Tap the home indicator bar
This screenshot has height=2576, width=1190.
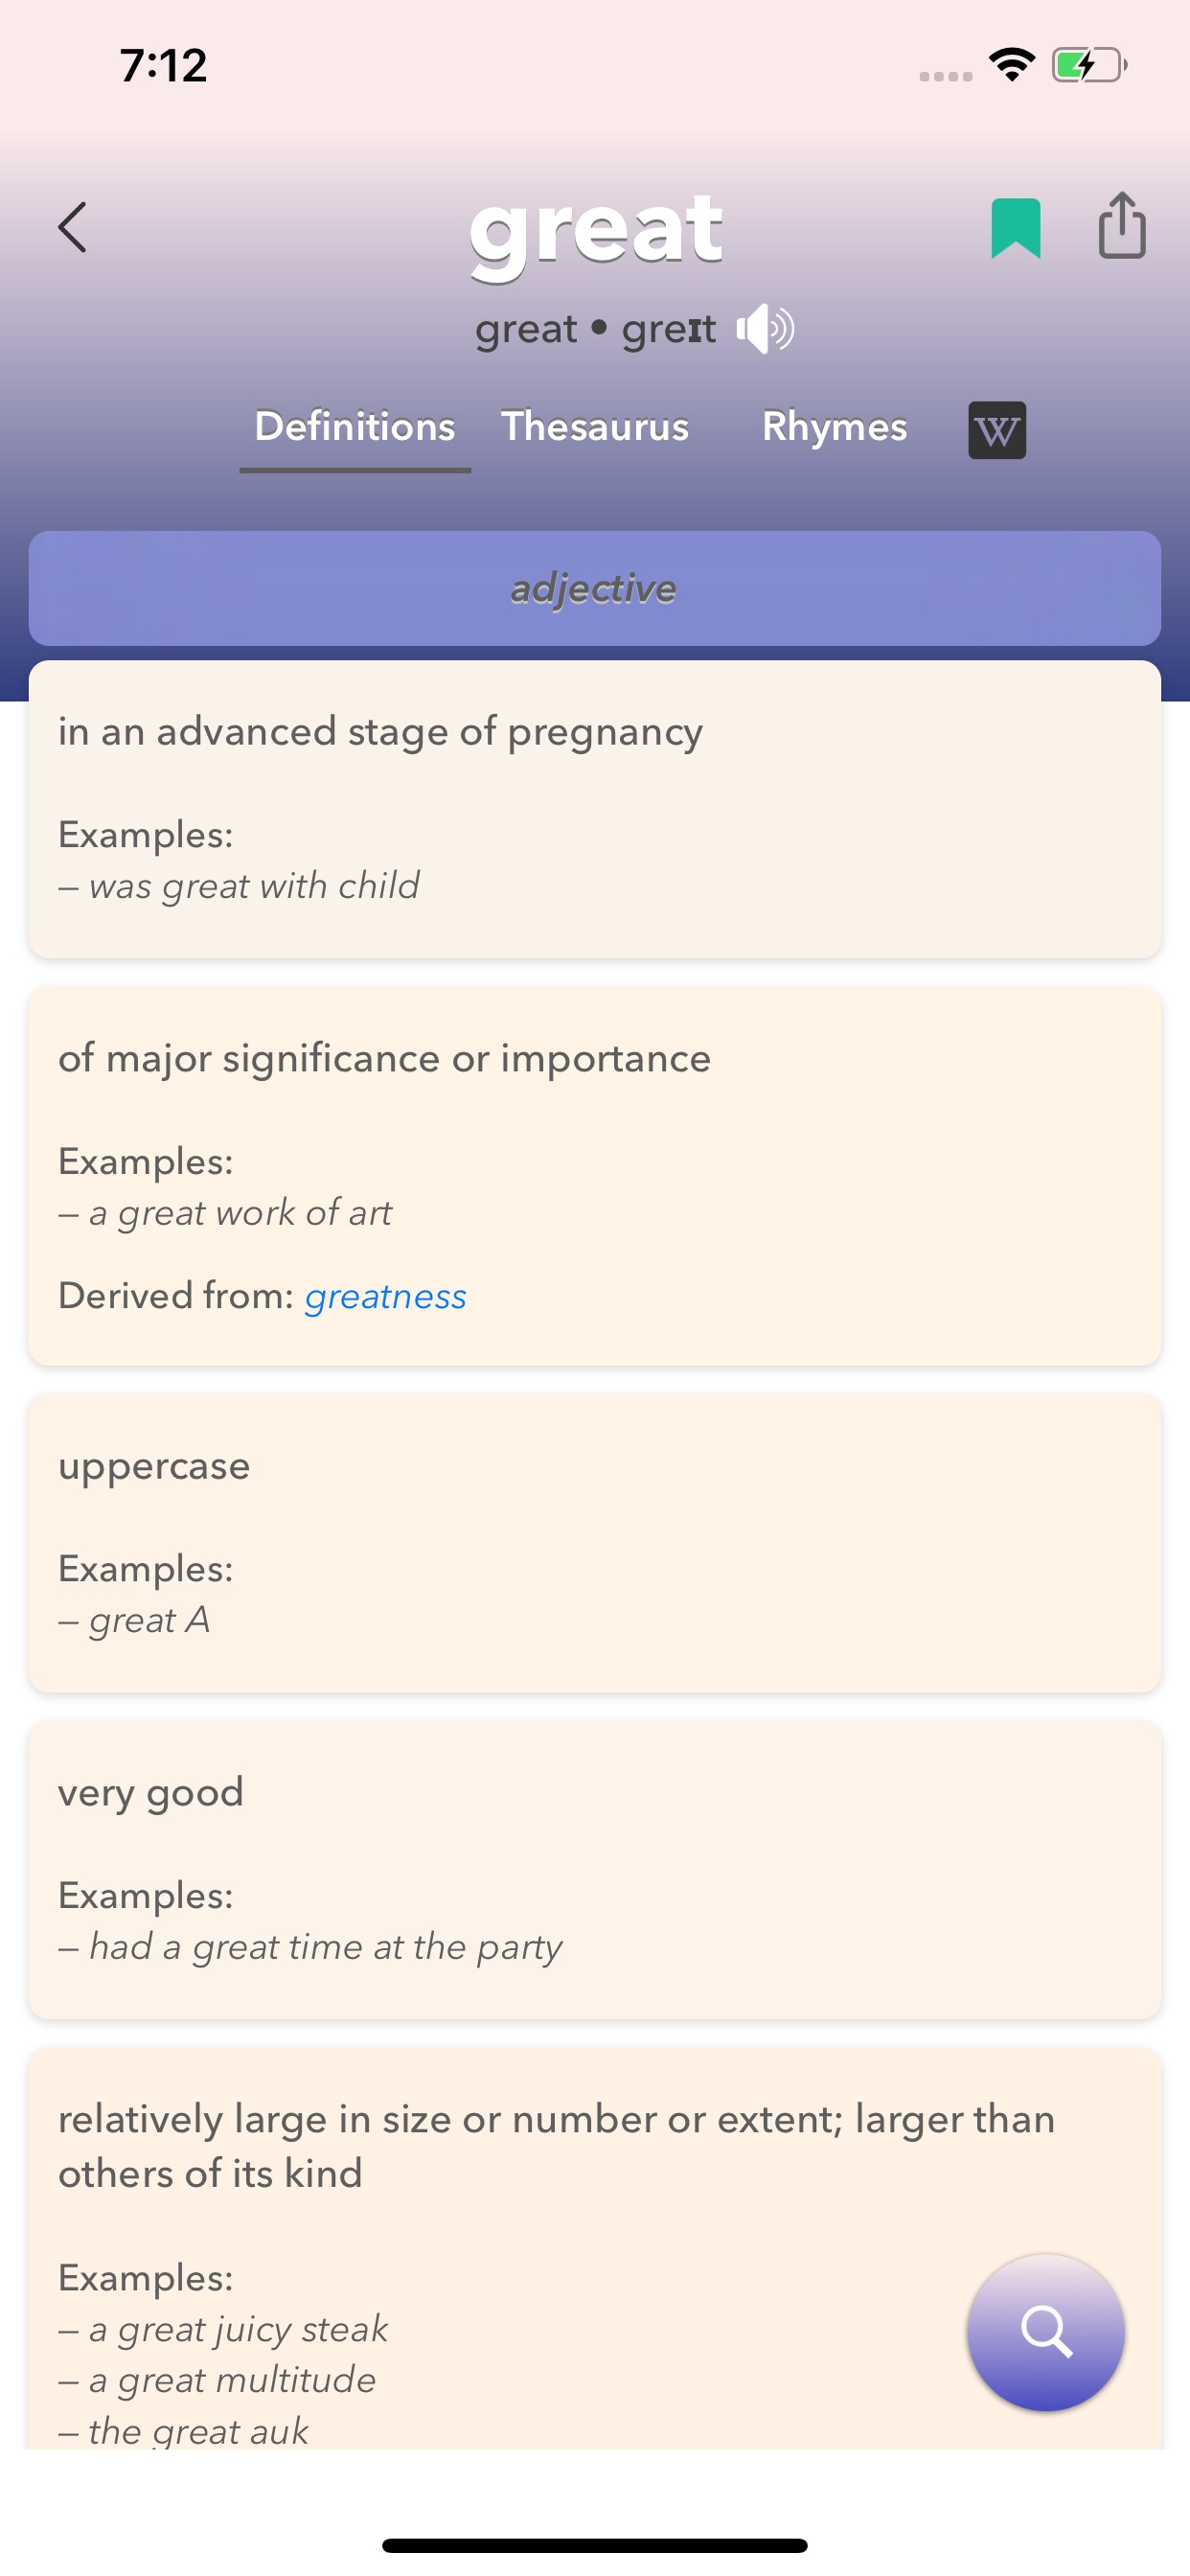coord(594,2545)
